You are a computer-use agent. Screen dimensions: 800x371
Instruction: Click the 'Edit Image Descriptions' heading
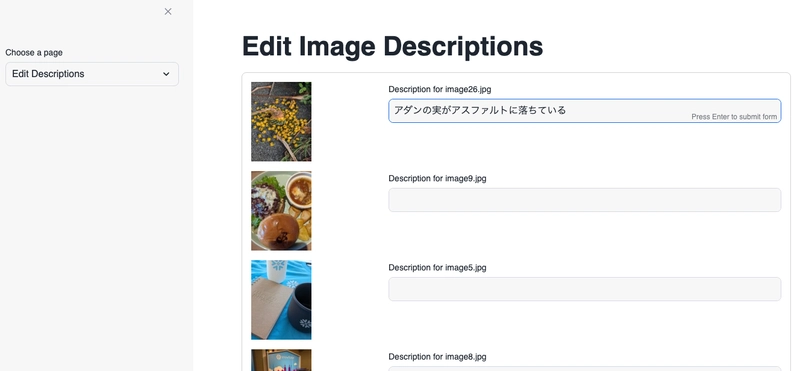[392, 46]
